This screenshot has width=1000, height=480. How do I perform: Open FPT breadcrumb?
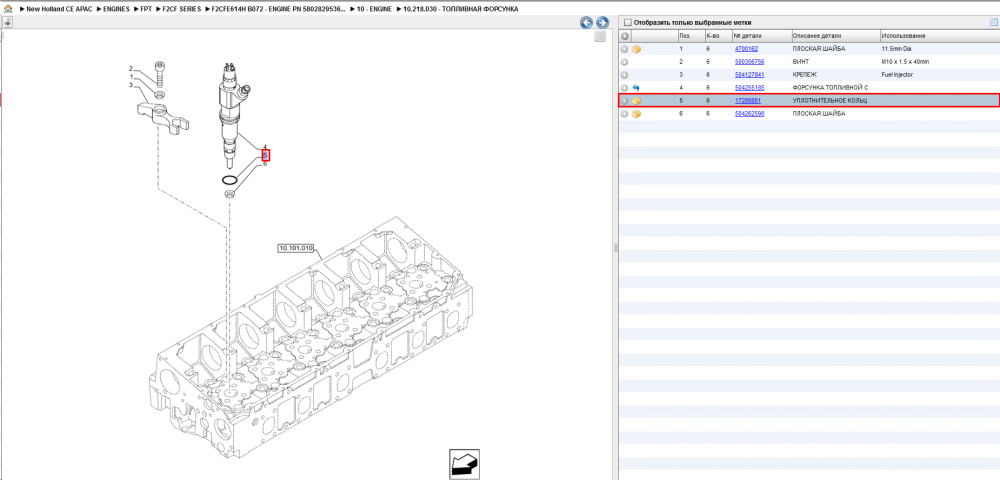click(x=146, y=10)
